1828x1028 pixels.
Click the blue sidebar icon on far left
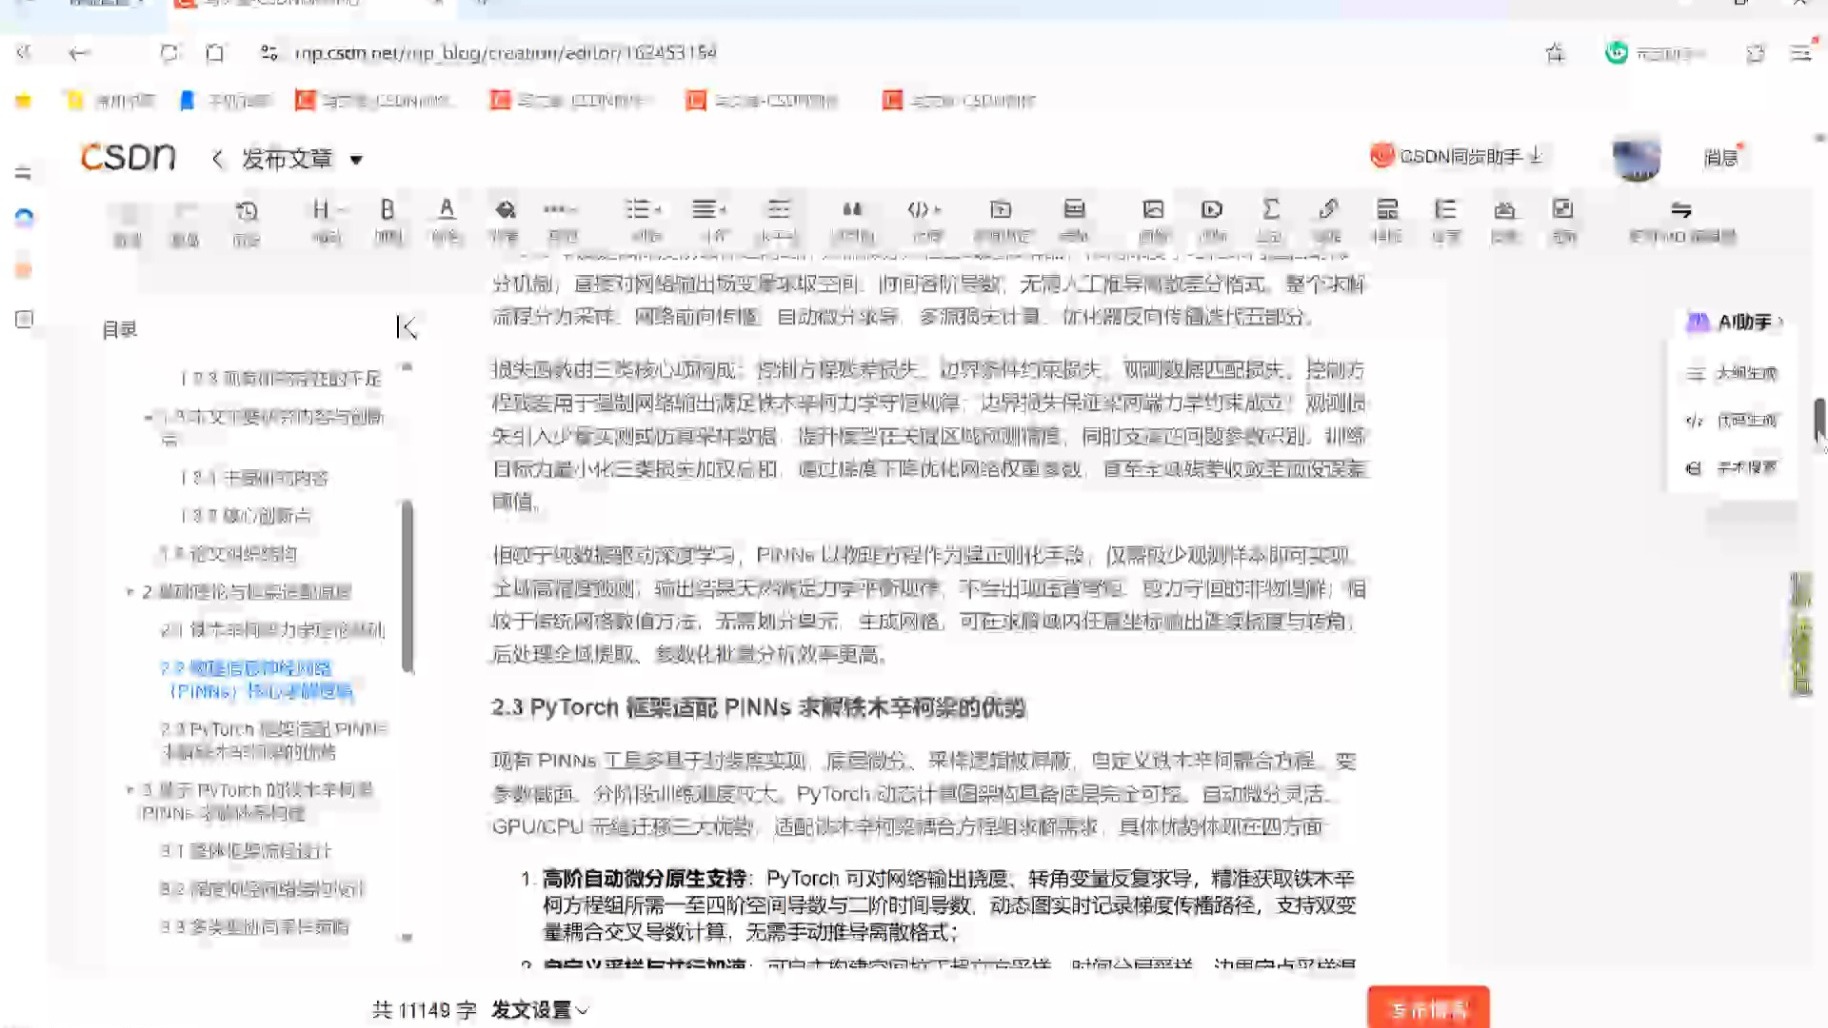click(x=24, y=217)
